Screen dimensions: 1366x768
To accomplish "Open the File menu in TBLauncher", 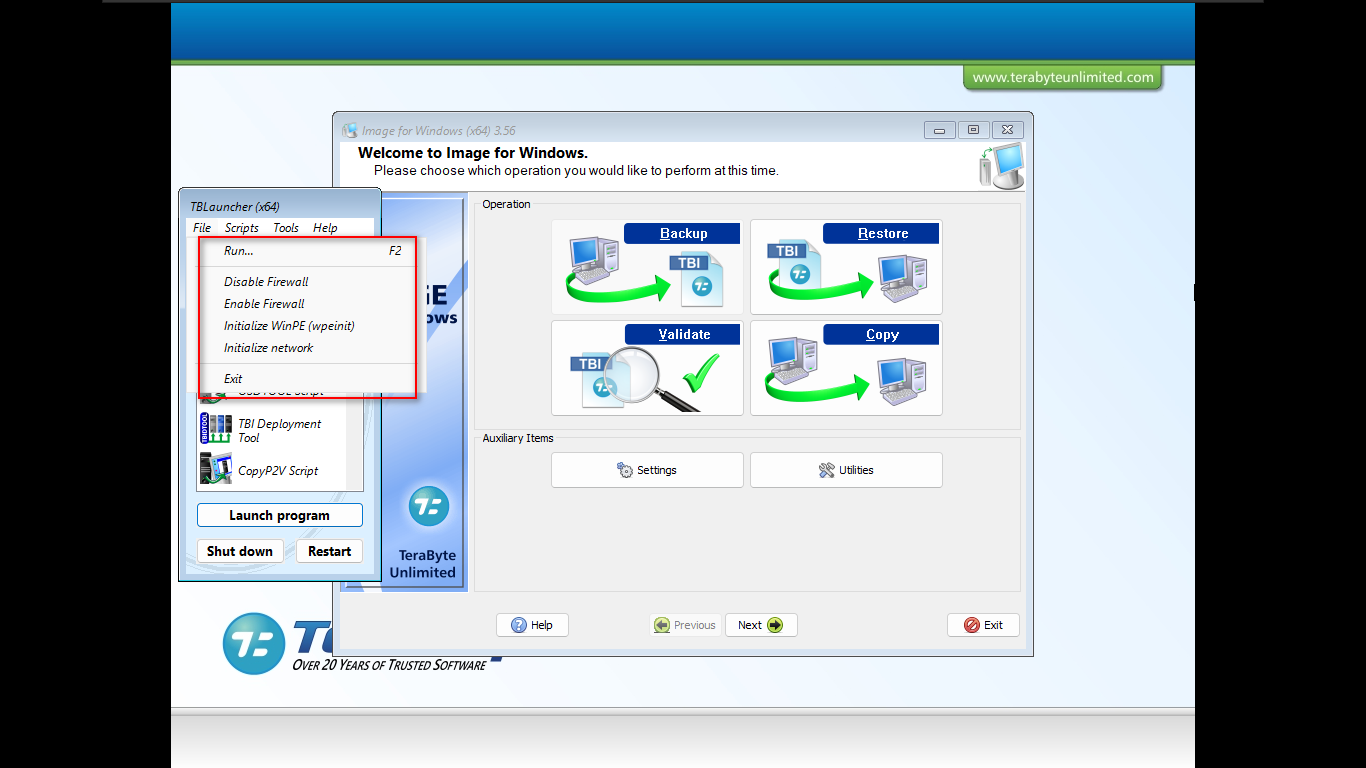I will click(x=202, y=228).
